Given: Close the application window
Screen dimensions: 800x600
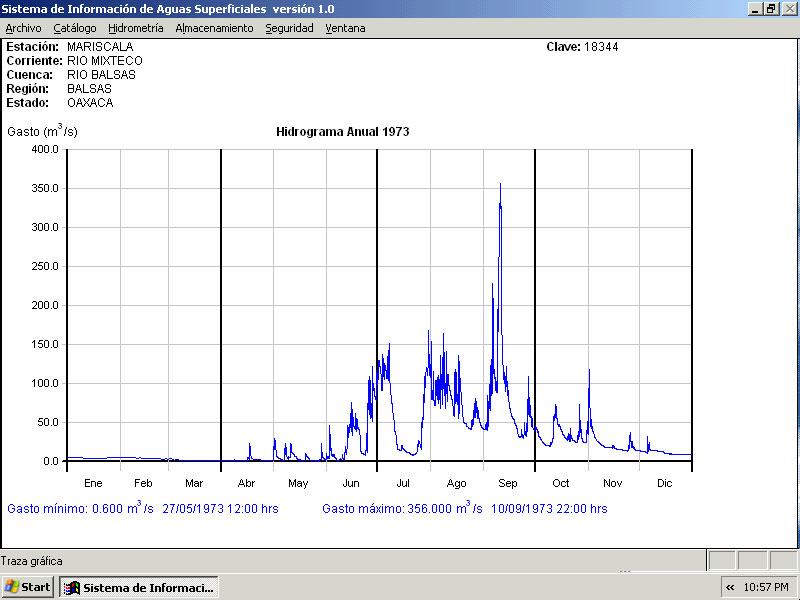Looking at the screenshot, I should tap(788, 8).
